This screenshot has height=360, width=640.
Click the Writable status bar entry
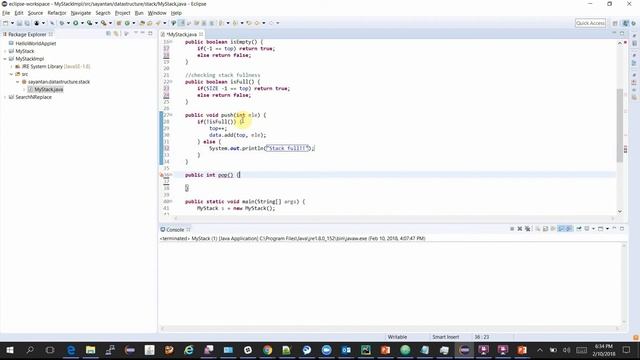point(397,337)
